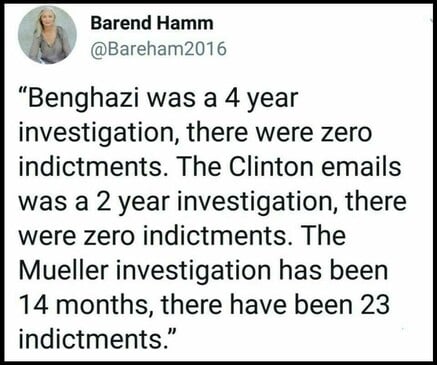The image size is (437, 365).
Task: Open the tweet options caret at top right
Action: 429,21
